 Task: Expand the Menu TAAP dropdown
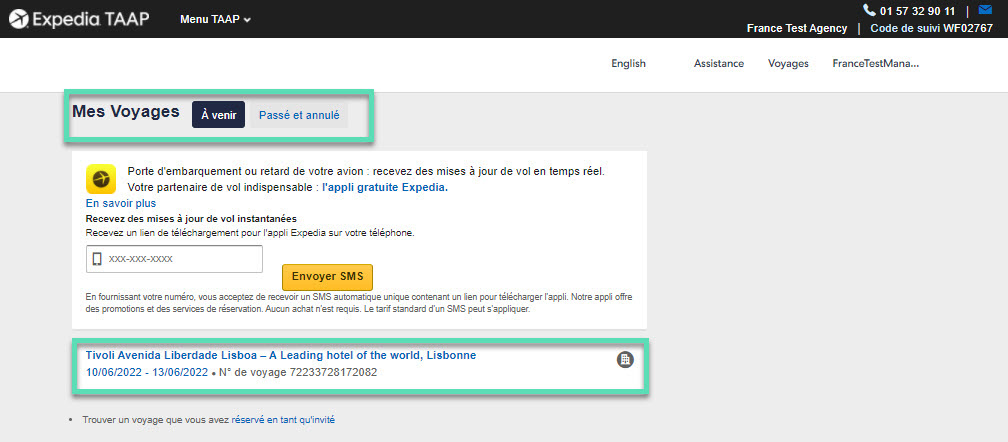coord(215,19)
